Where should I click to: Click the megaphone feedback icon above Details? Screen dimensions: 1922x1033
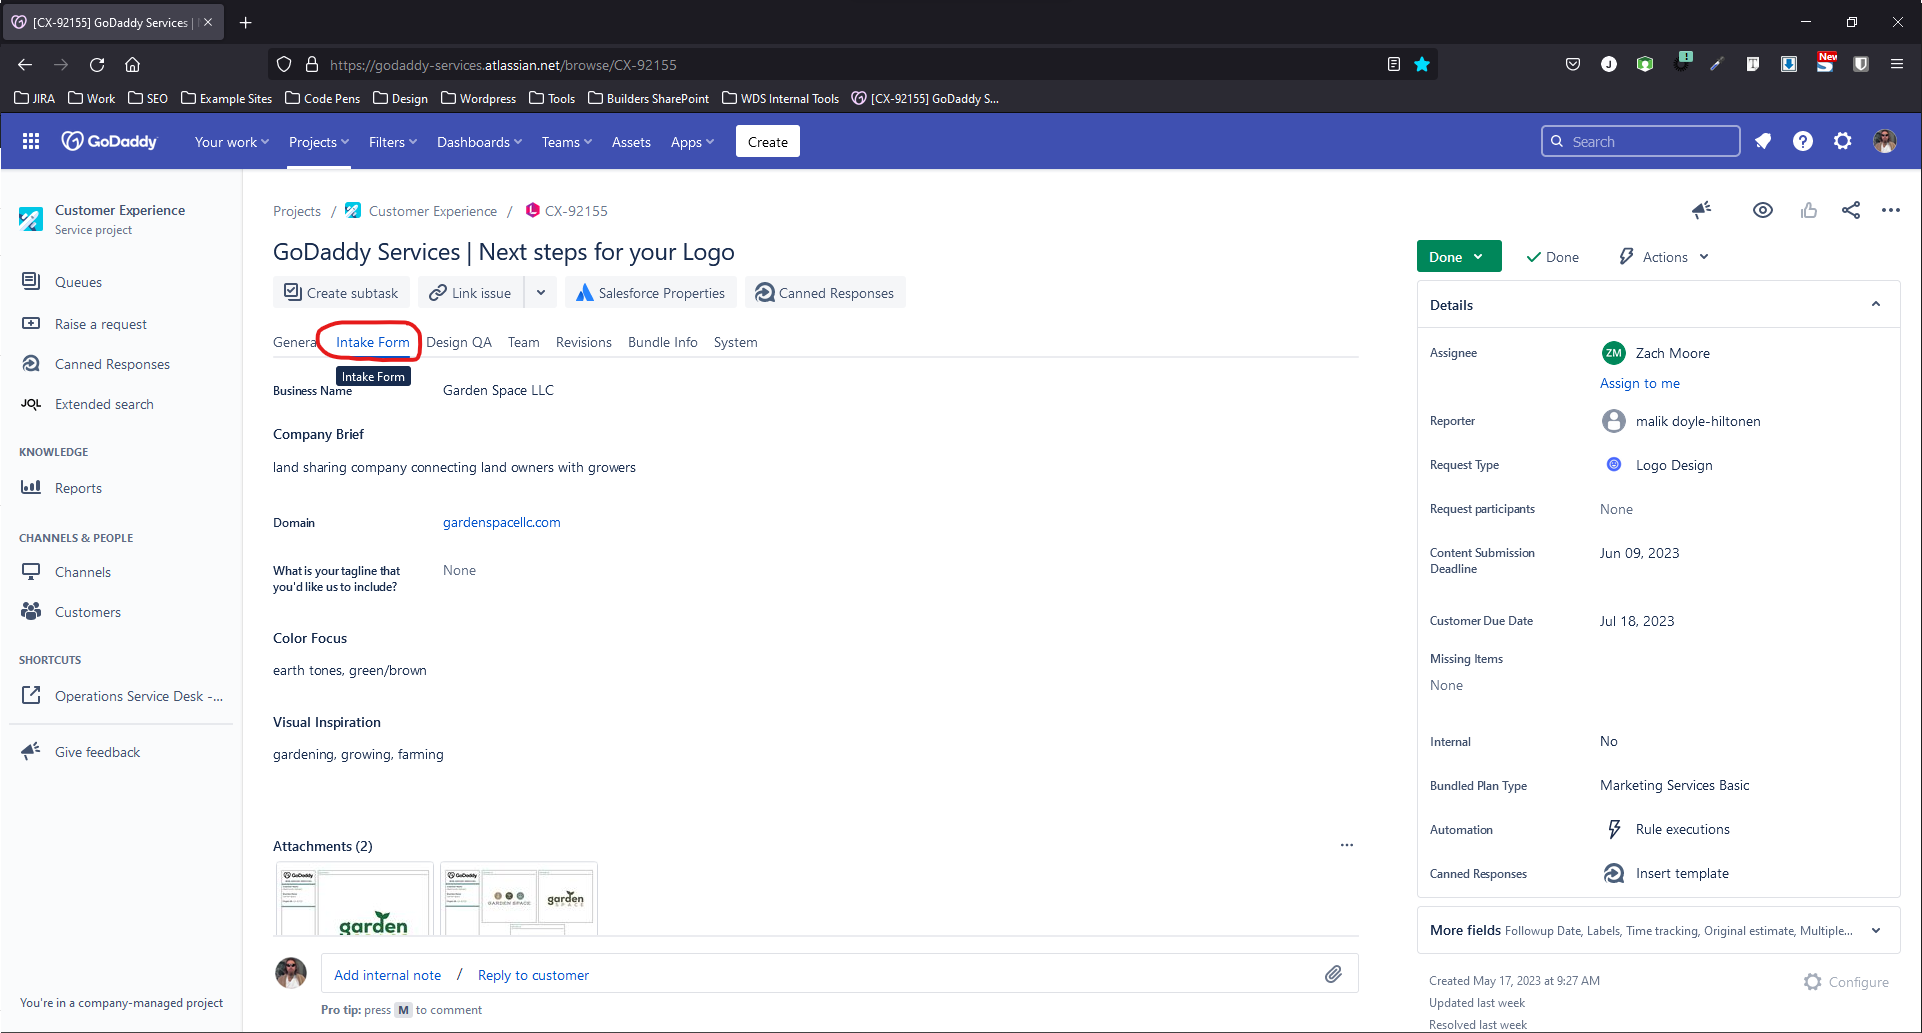(1701, 210)
